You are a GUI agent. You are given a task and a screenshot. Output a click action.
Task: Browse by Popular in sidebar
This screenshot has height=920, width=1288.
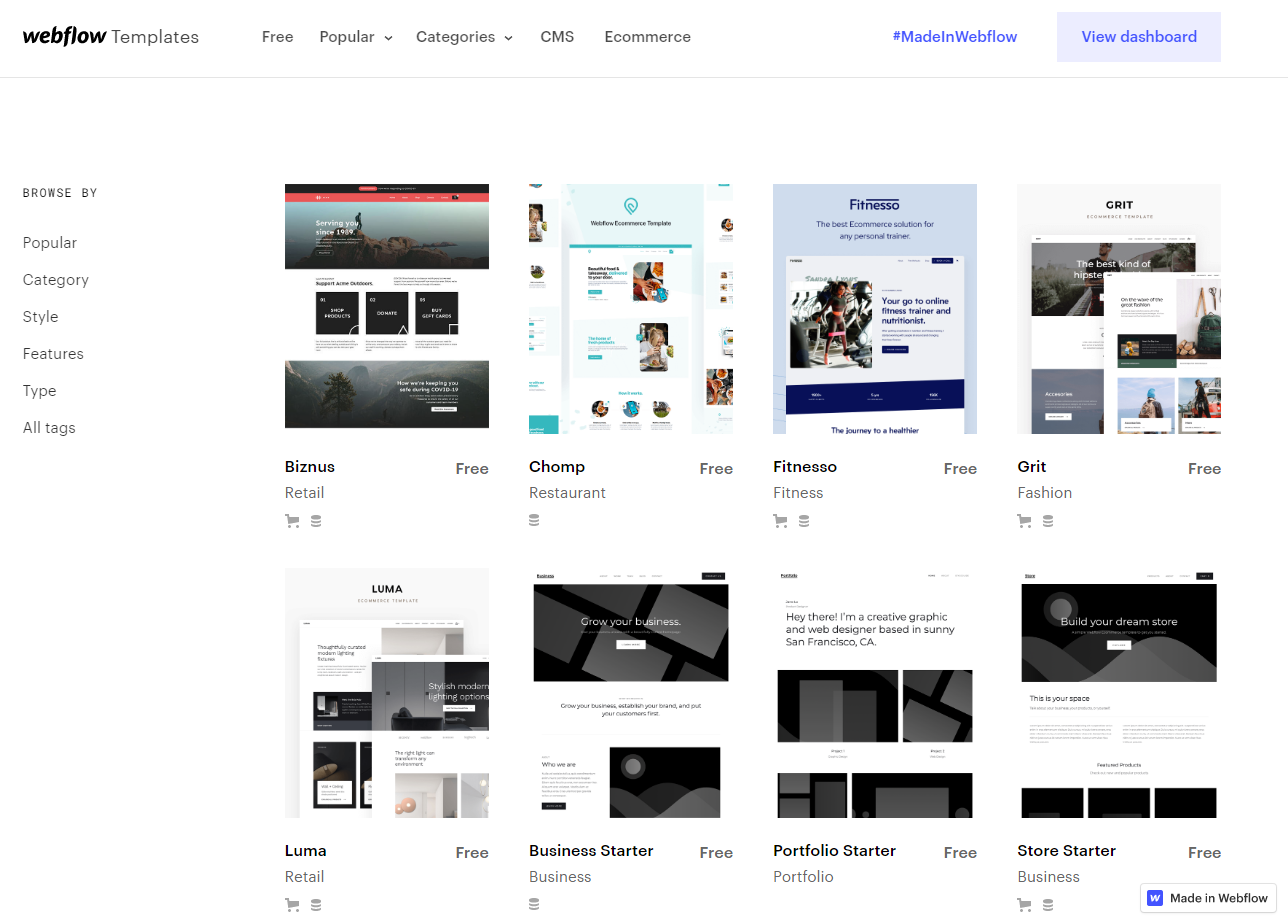(x=50, y=243)
